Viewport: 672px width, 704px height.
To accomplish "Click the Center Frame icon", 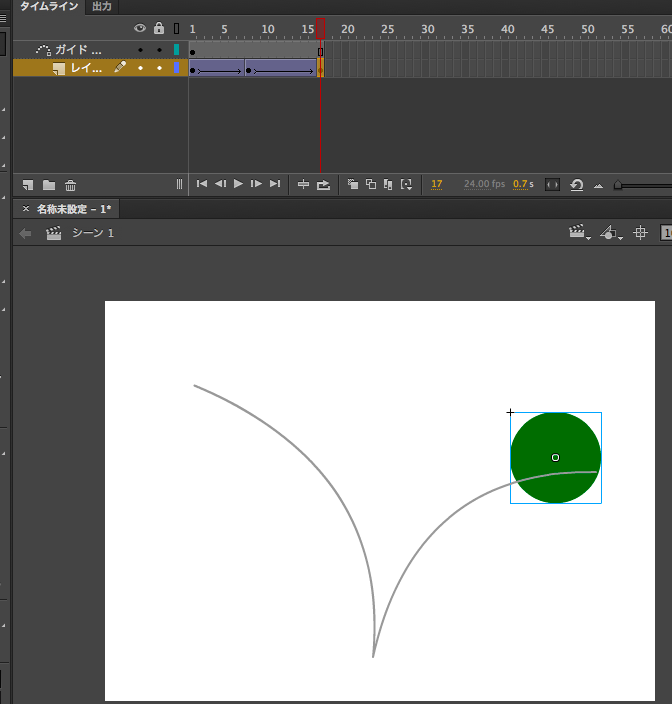I will [303, 184].
